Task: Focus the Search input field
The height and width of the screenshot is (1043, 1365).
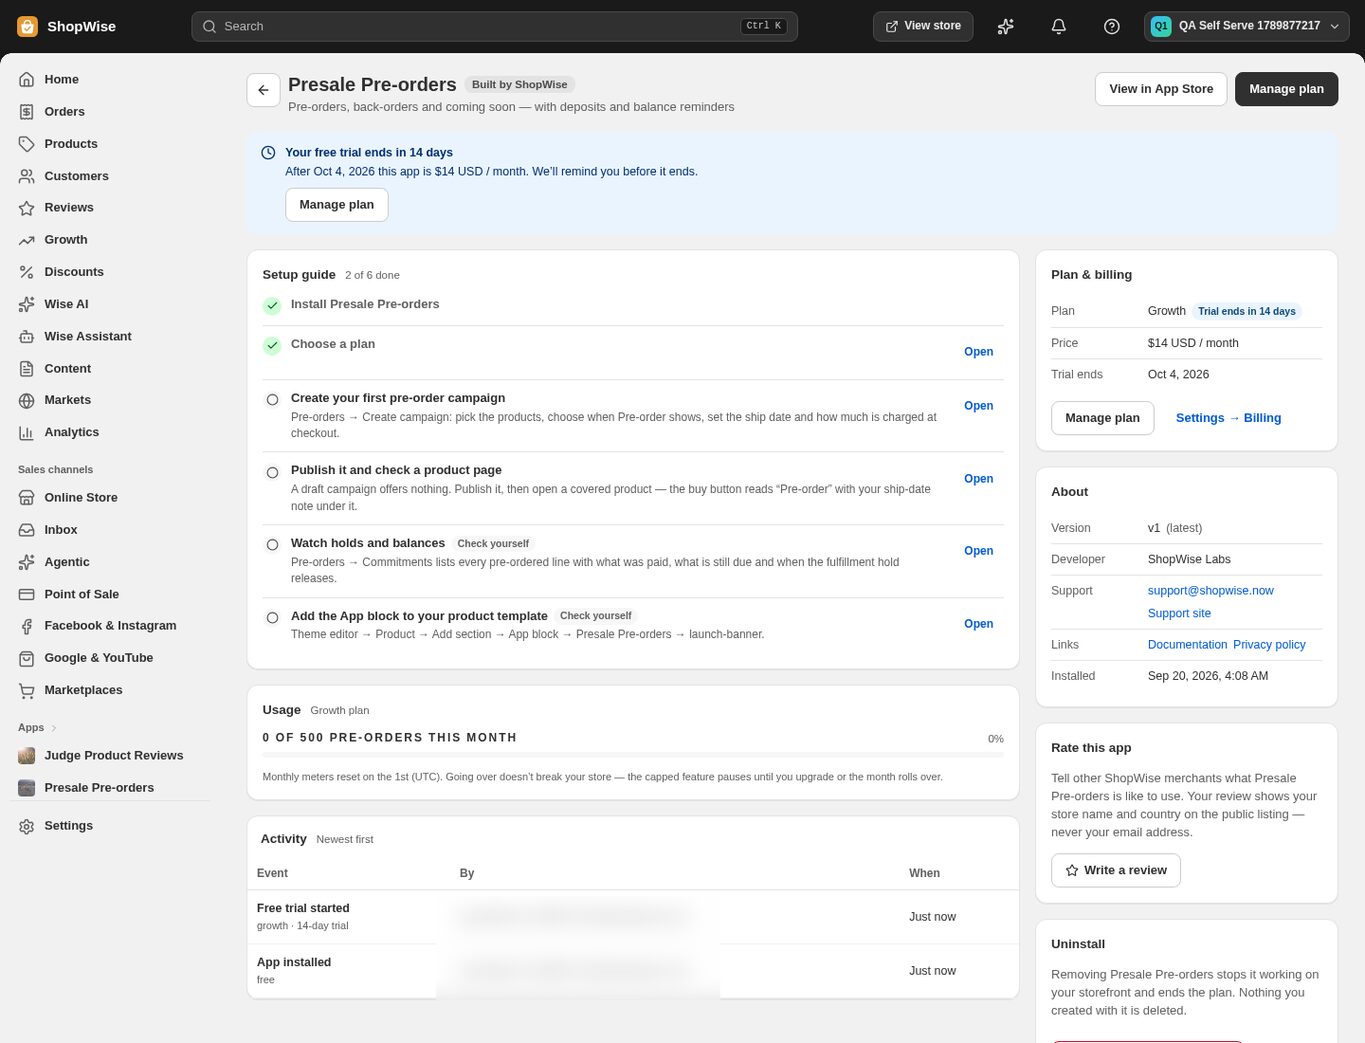Action: tap(494, 26)
